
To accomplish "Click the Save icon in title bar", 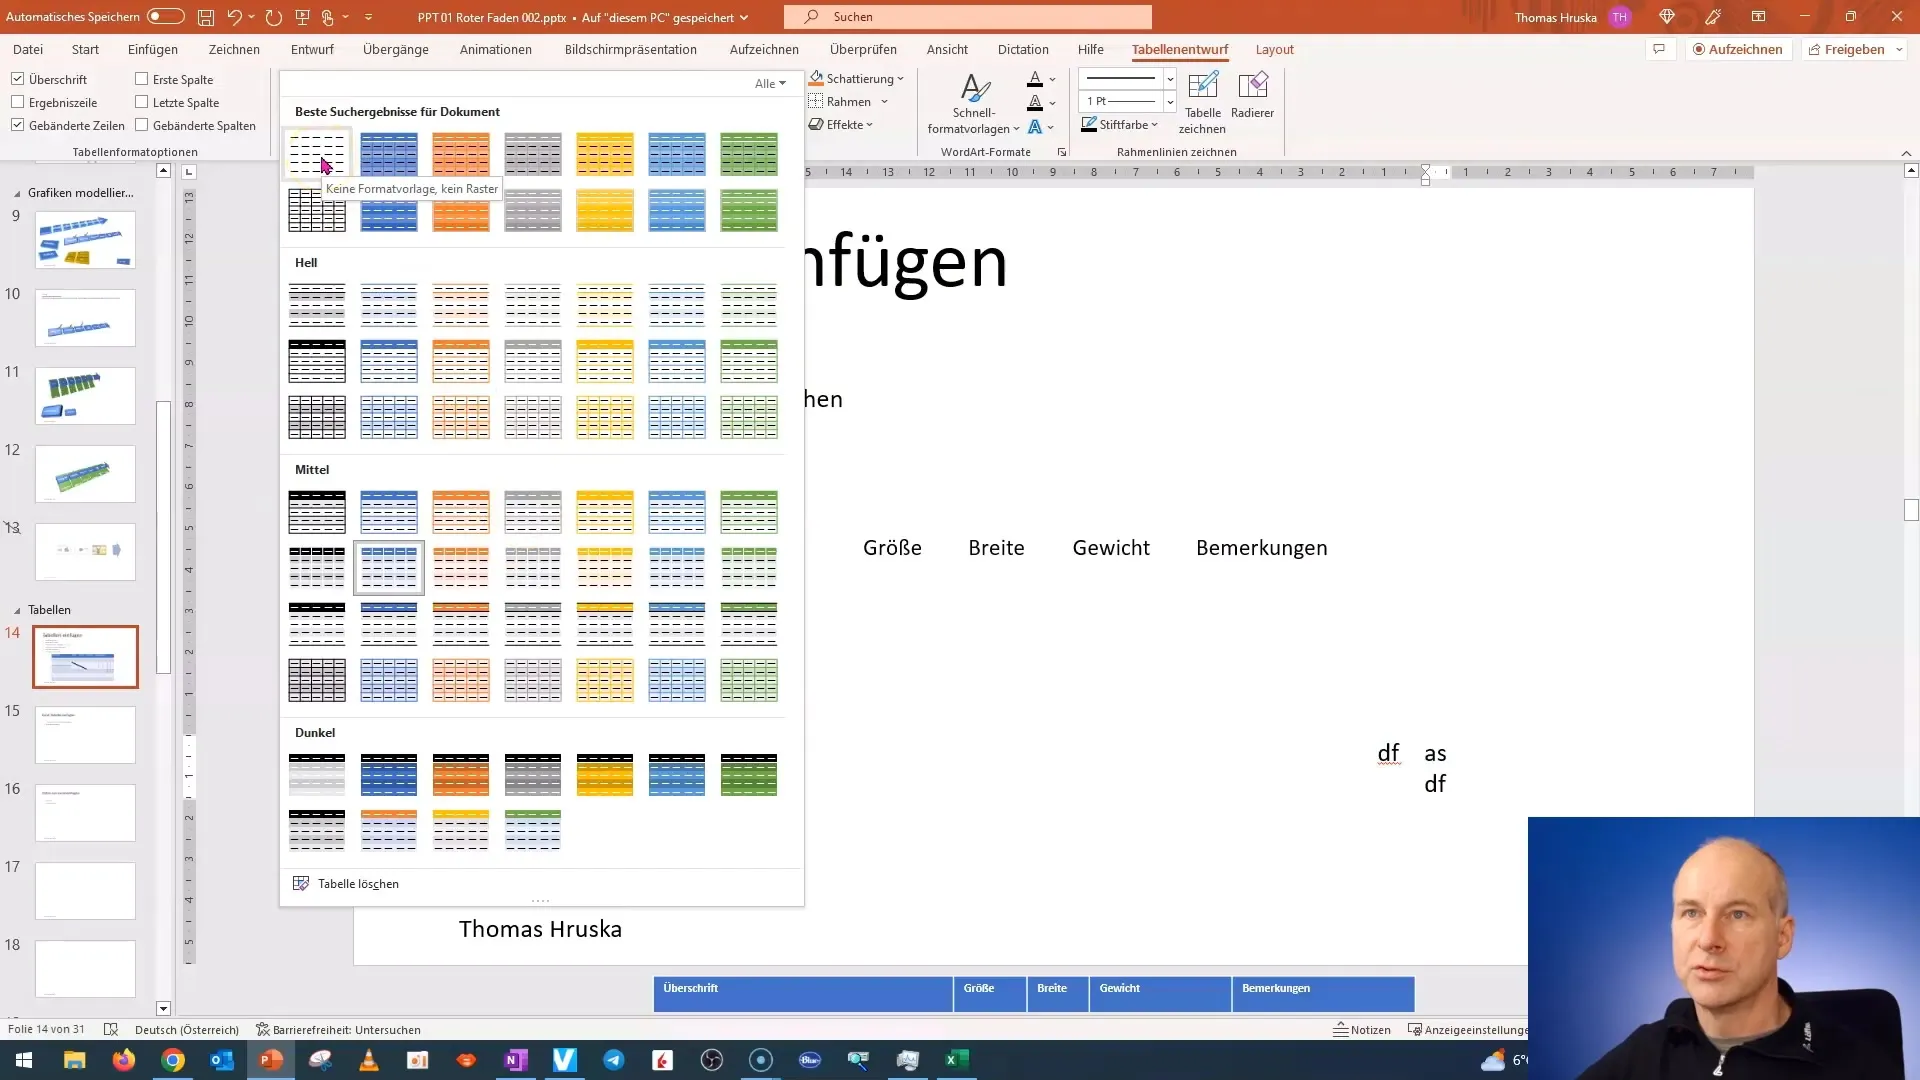I will point(205,17).
